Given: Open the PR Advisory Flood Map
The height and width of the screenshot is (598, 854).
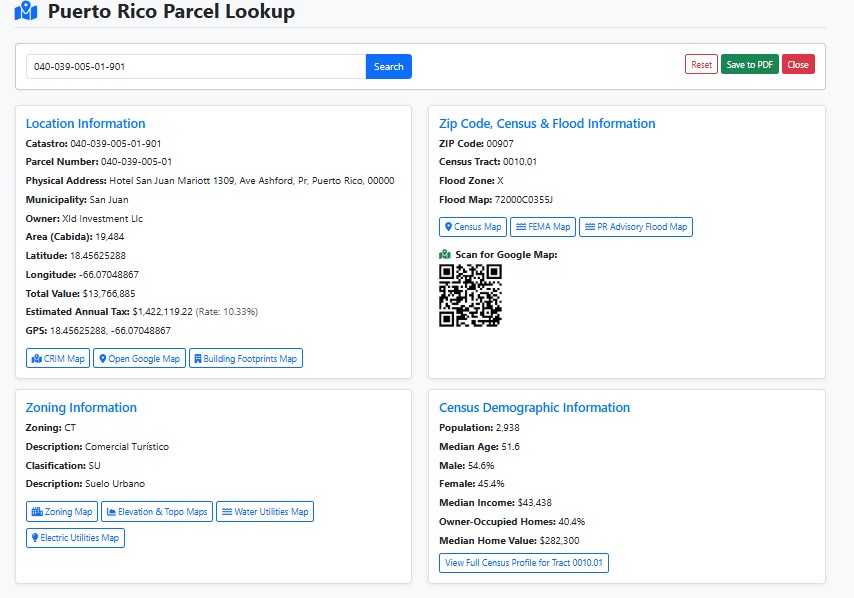Looking at the screenshot, I should point(636,227).
